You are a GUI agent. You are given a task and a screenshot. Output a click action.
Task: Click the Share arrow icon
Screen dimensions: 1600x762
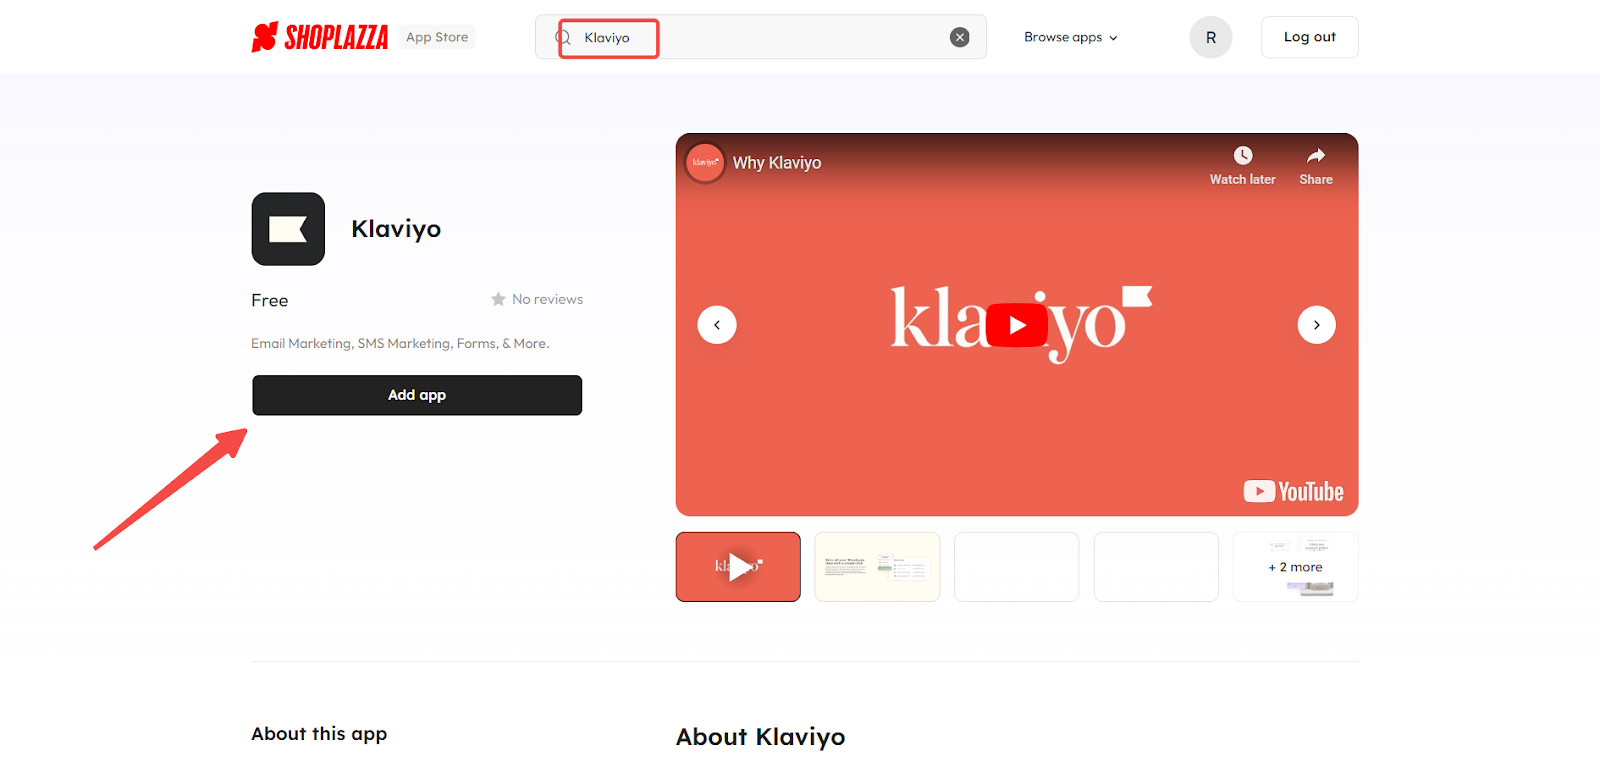point(1315,156)
